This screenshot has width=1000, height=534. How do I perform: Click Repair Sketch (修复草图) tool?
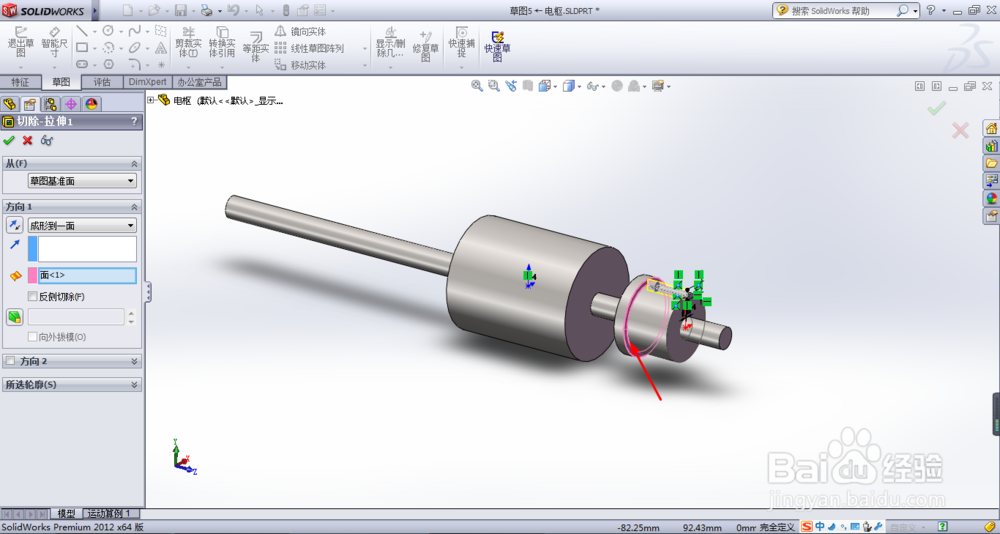coord(425,45)
